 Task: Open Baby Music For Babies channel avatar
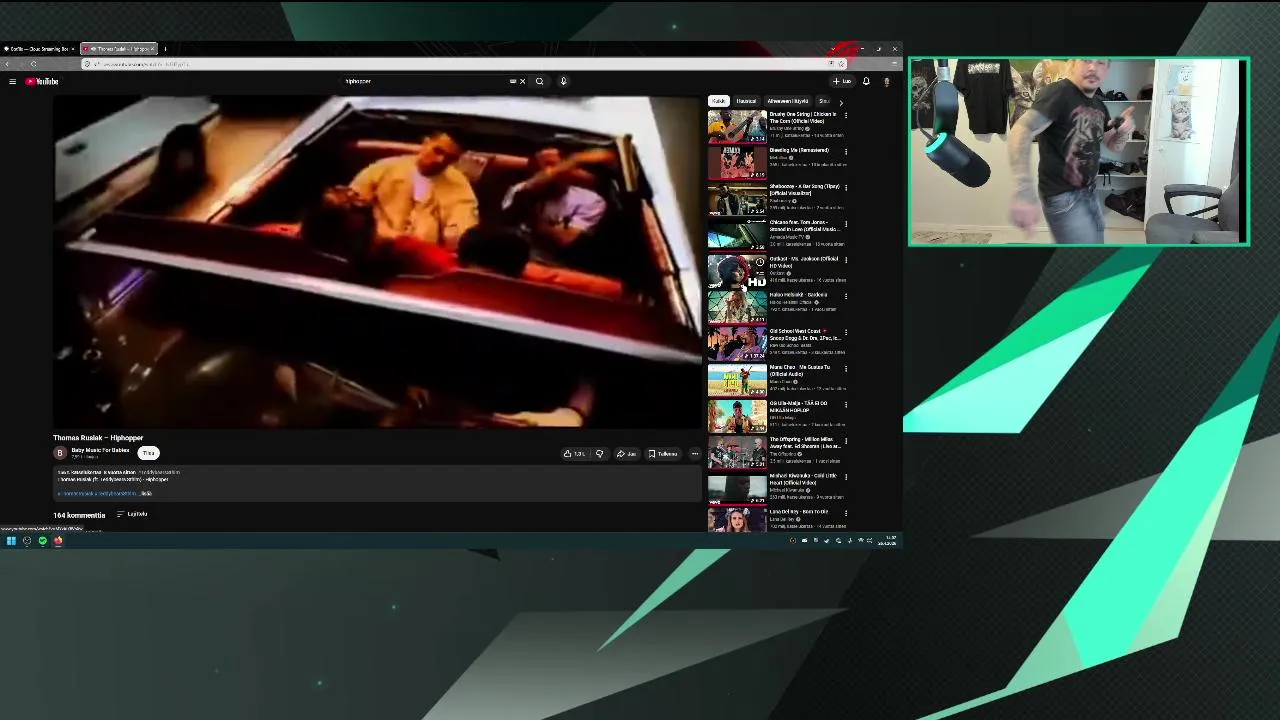(59, 453)
